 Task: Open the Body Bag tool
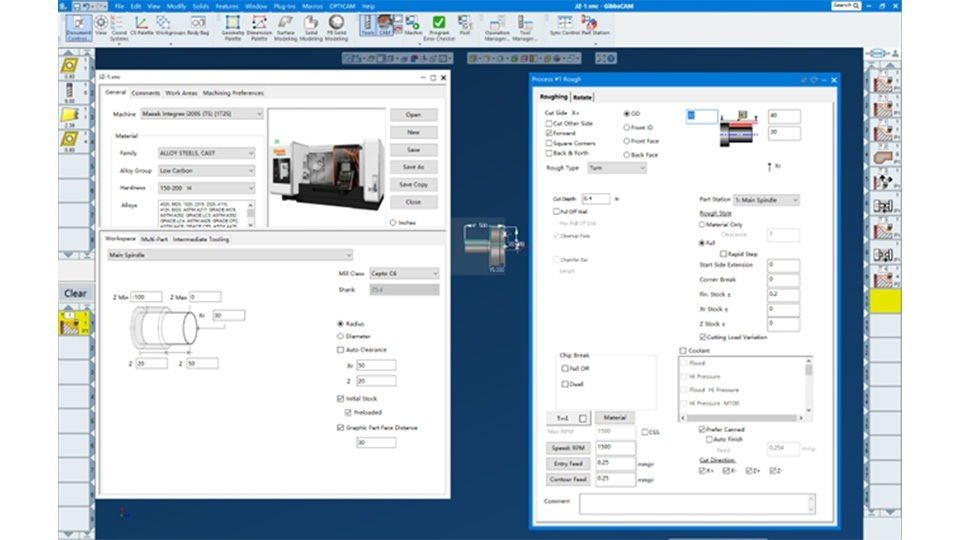pyautogui.click(x=198, y=26)
